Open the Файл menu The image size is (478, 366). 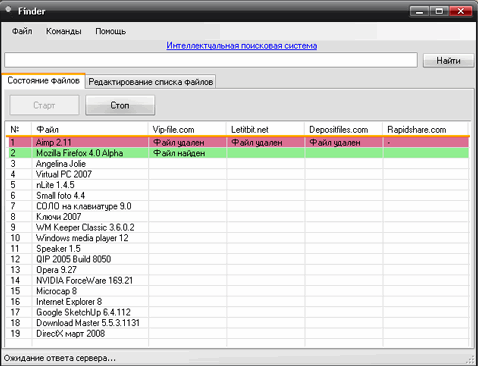(22, 31)
